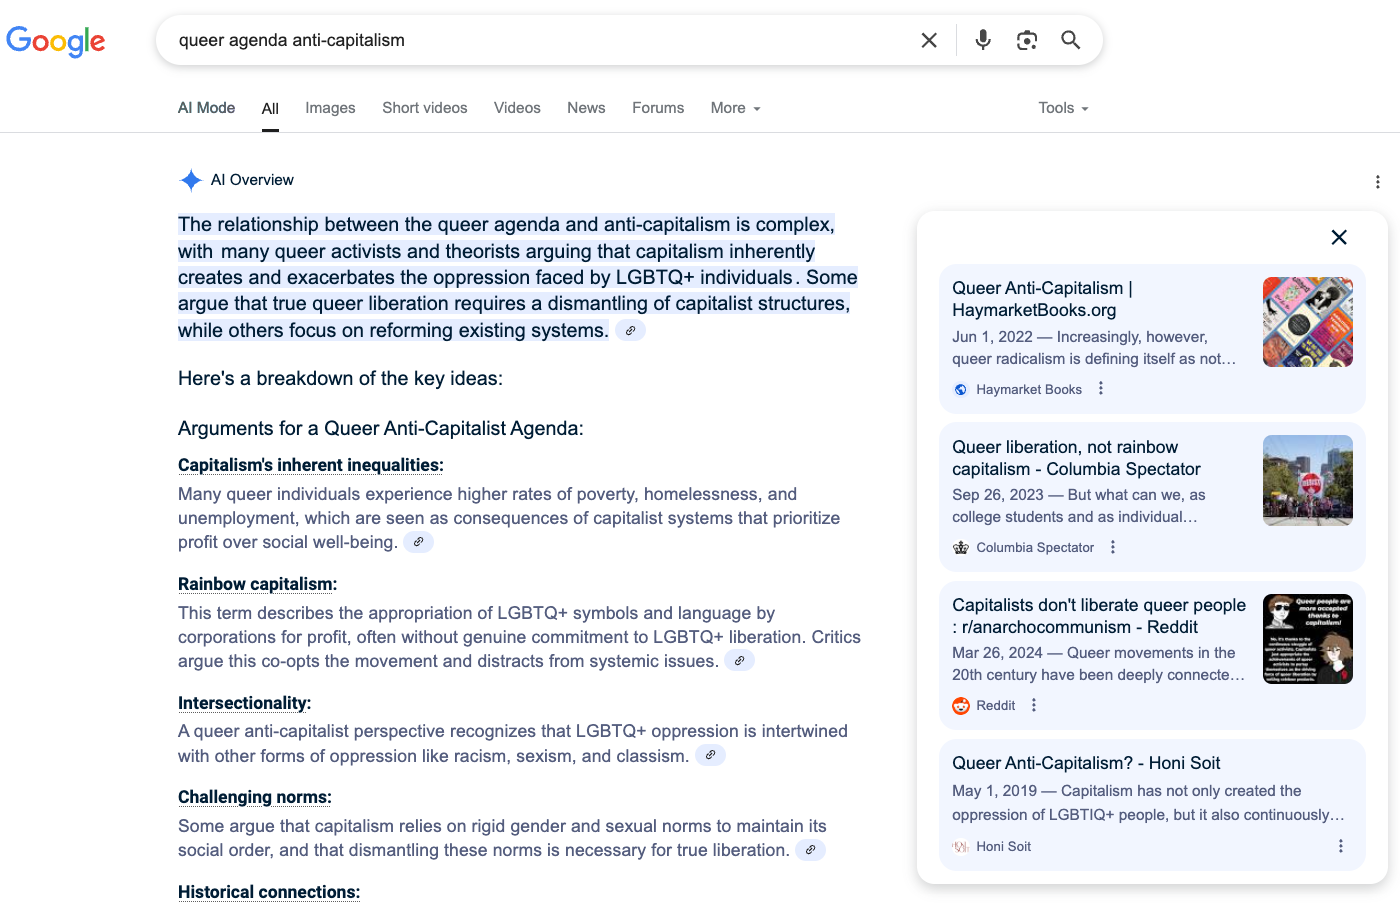
Task: Open Capitalists don't liberate queer people Reddit post
Action: coord(1099,616)
